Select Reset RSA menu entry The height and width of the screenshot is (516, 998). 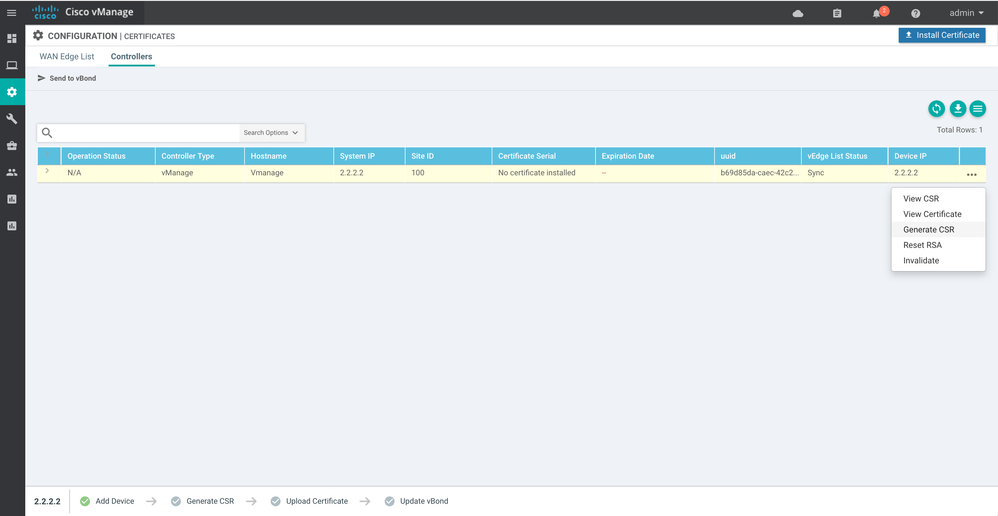[x=938, y=245]
